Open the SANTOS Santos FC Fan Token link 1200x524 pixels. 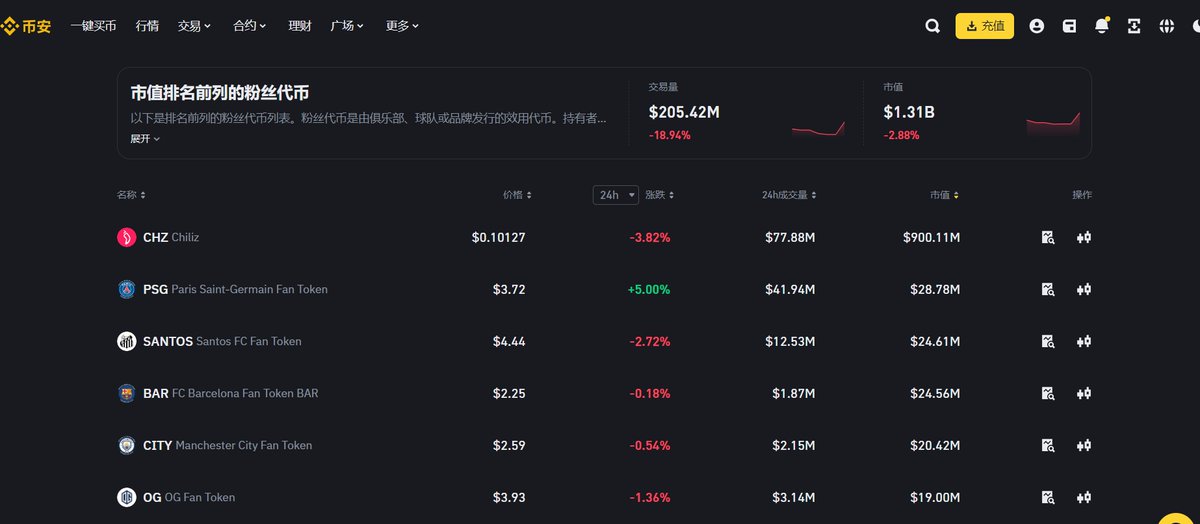222,341
